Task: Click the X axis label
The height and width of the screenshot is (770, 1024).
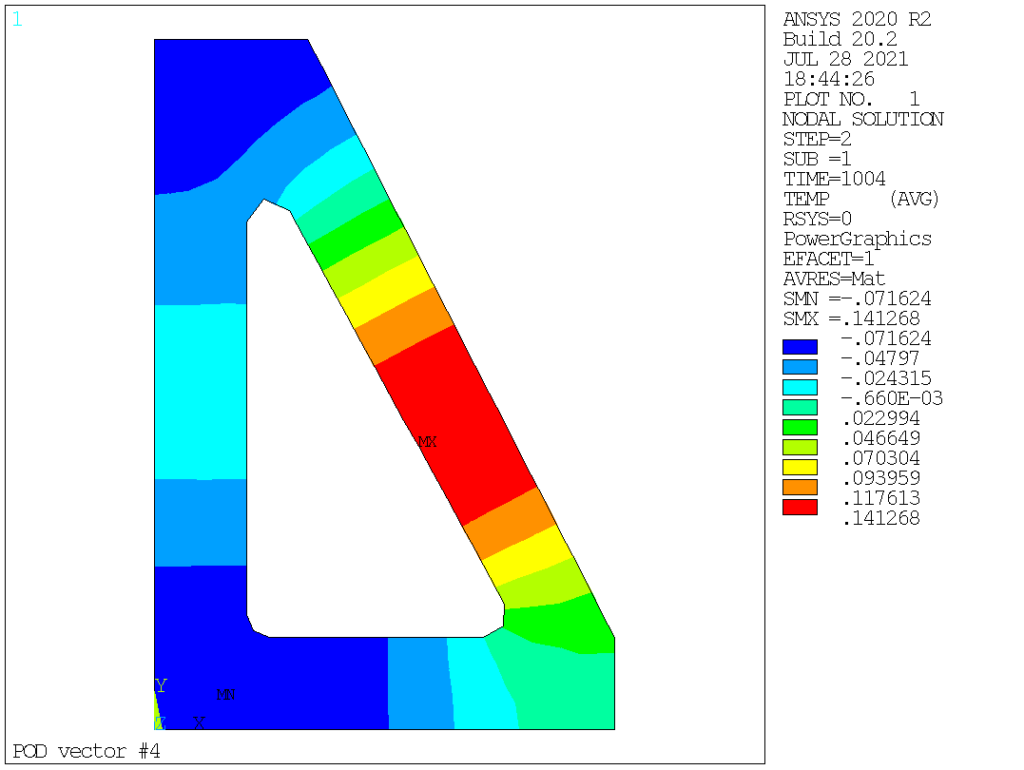Action: [x=199, y=722]
